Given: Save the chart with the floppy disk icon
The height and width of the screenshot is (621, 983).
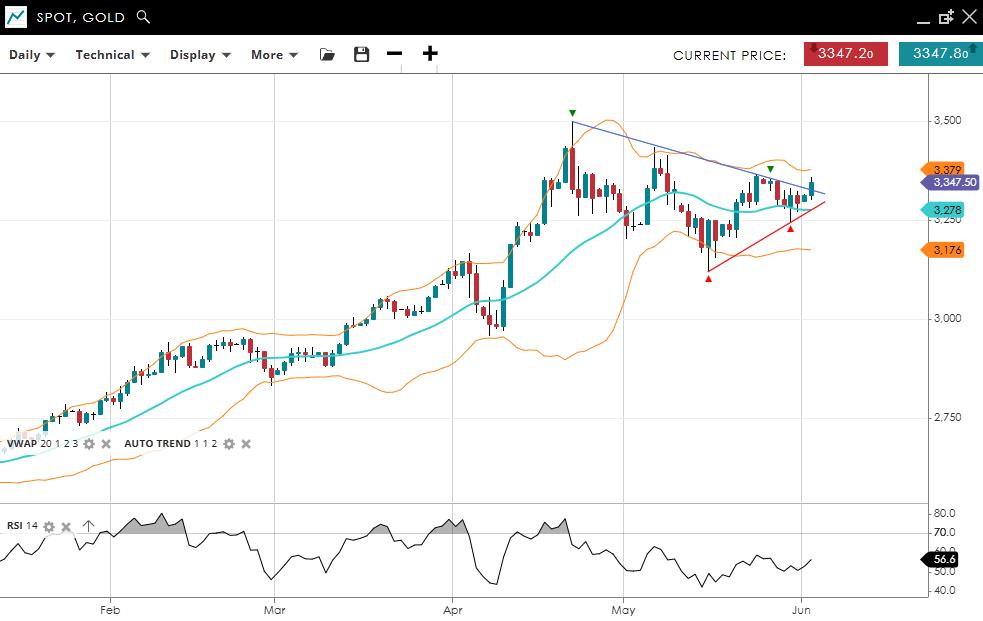Looking at the screenshot, I should pos(362,55).
